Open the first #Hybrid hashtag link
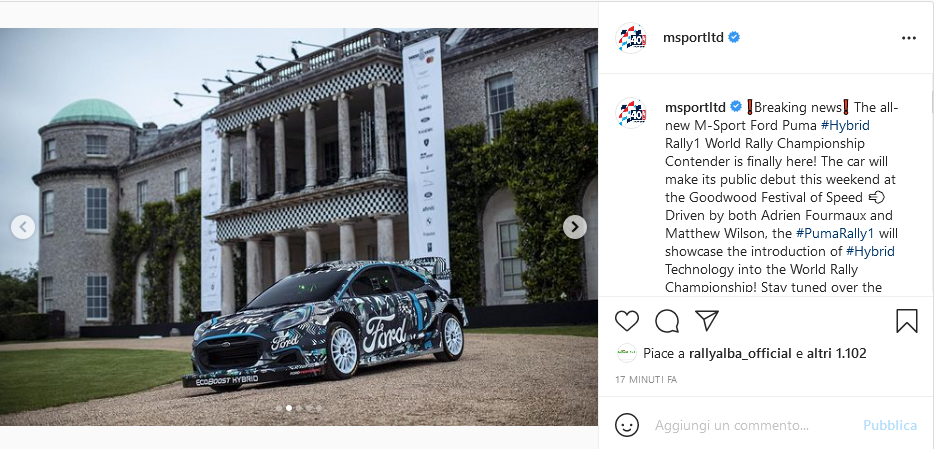 (x=845, y=125)
